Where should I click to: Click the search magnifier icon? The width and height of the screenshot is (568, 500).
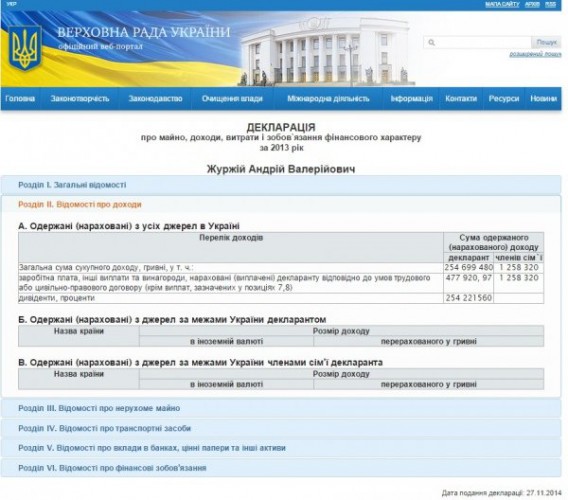coord(431,42)
